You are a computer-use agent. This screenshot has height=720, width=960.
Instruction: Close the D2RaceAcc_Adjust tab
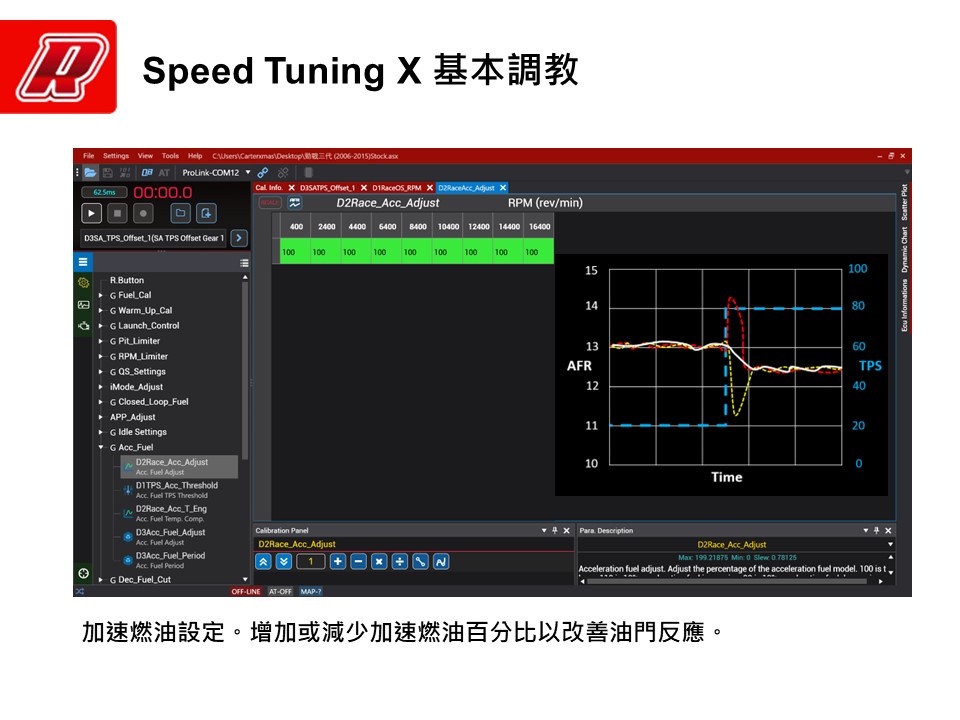pos(503,188)
